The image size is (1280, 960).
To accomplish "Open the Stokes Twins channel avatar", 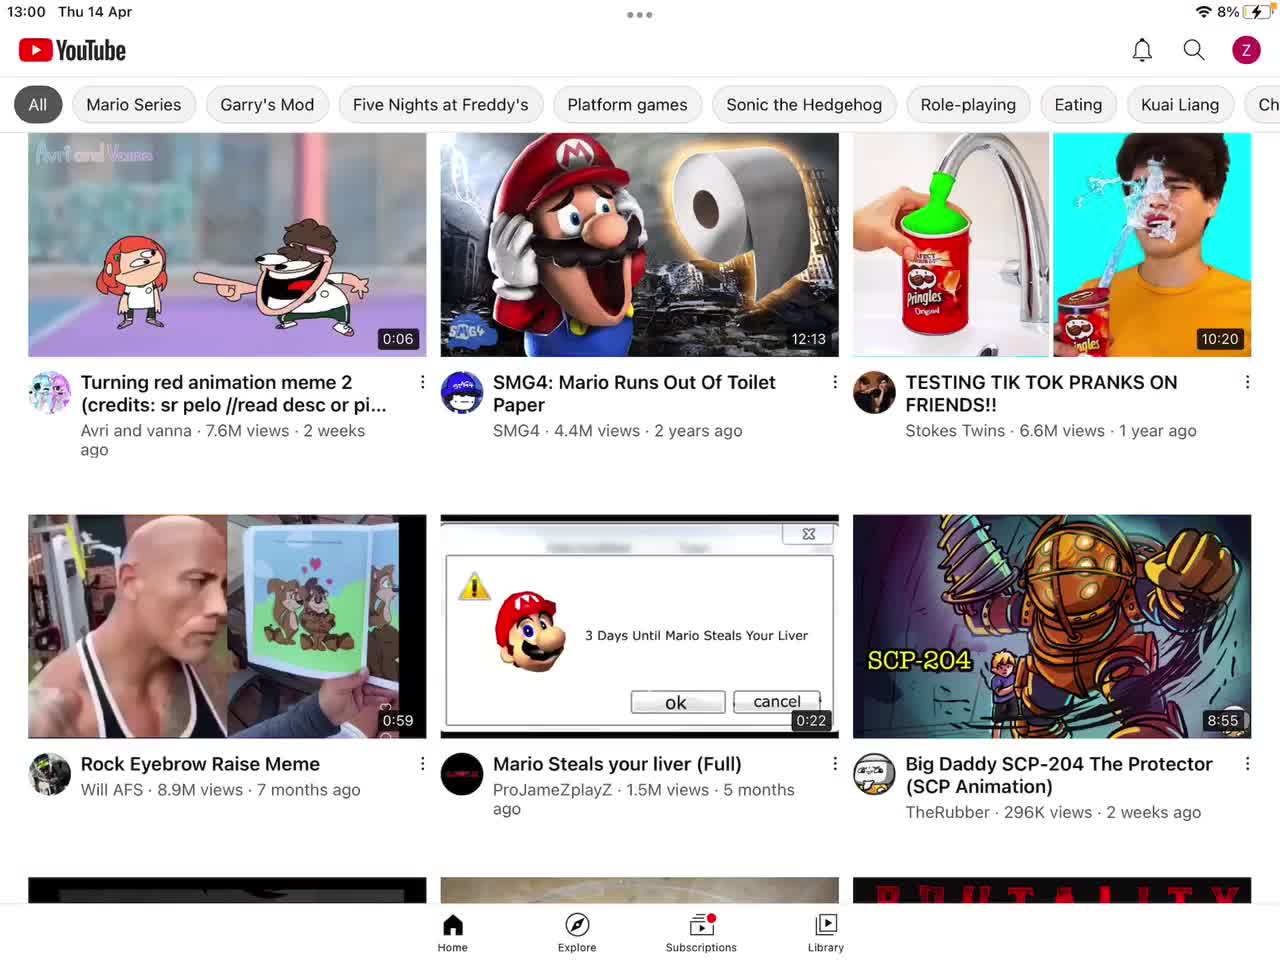I will (x=874, y=393).
